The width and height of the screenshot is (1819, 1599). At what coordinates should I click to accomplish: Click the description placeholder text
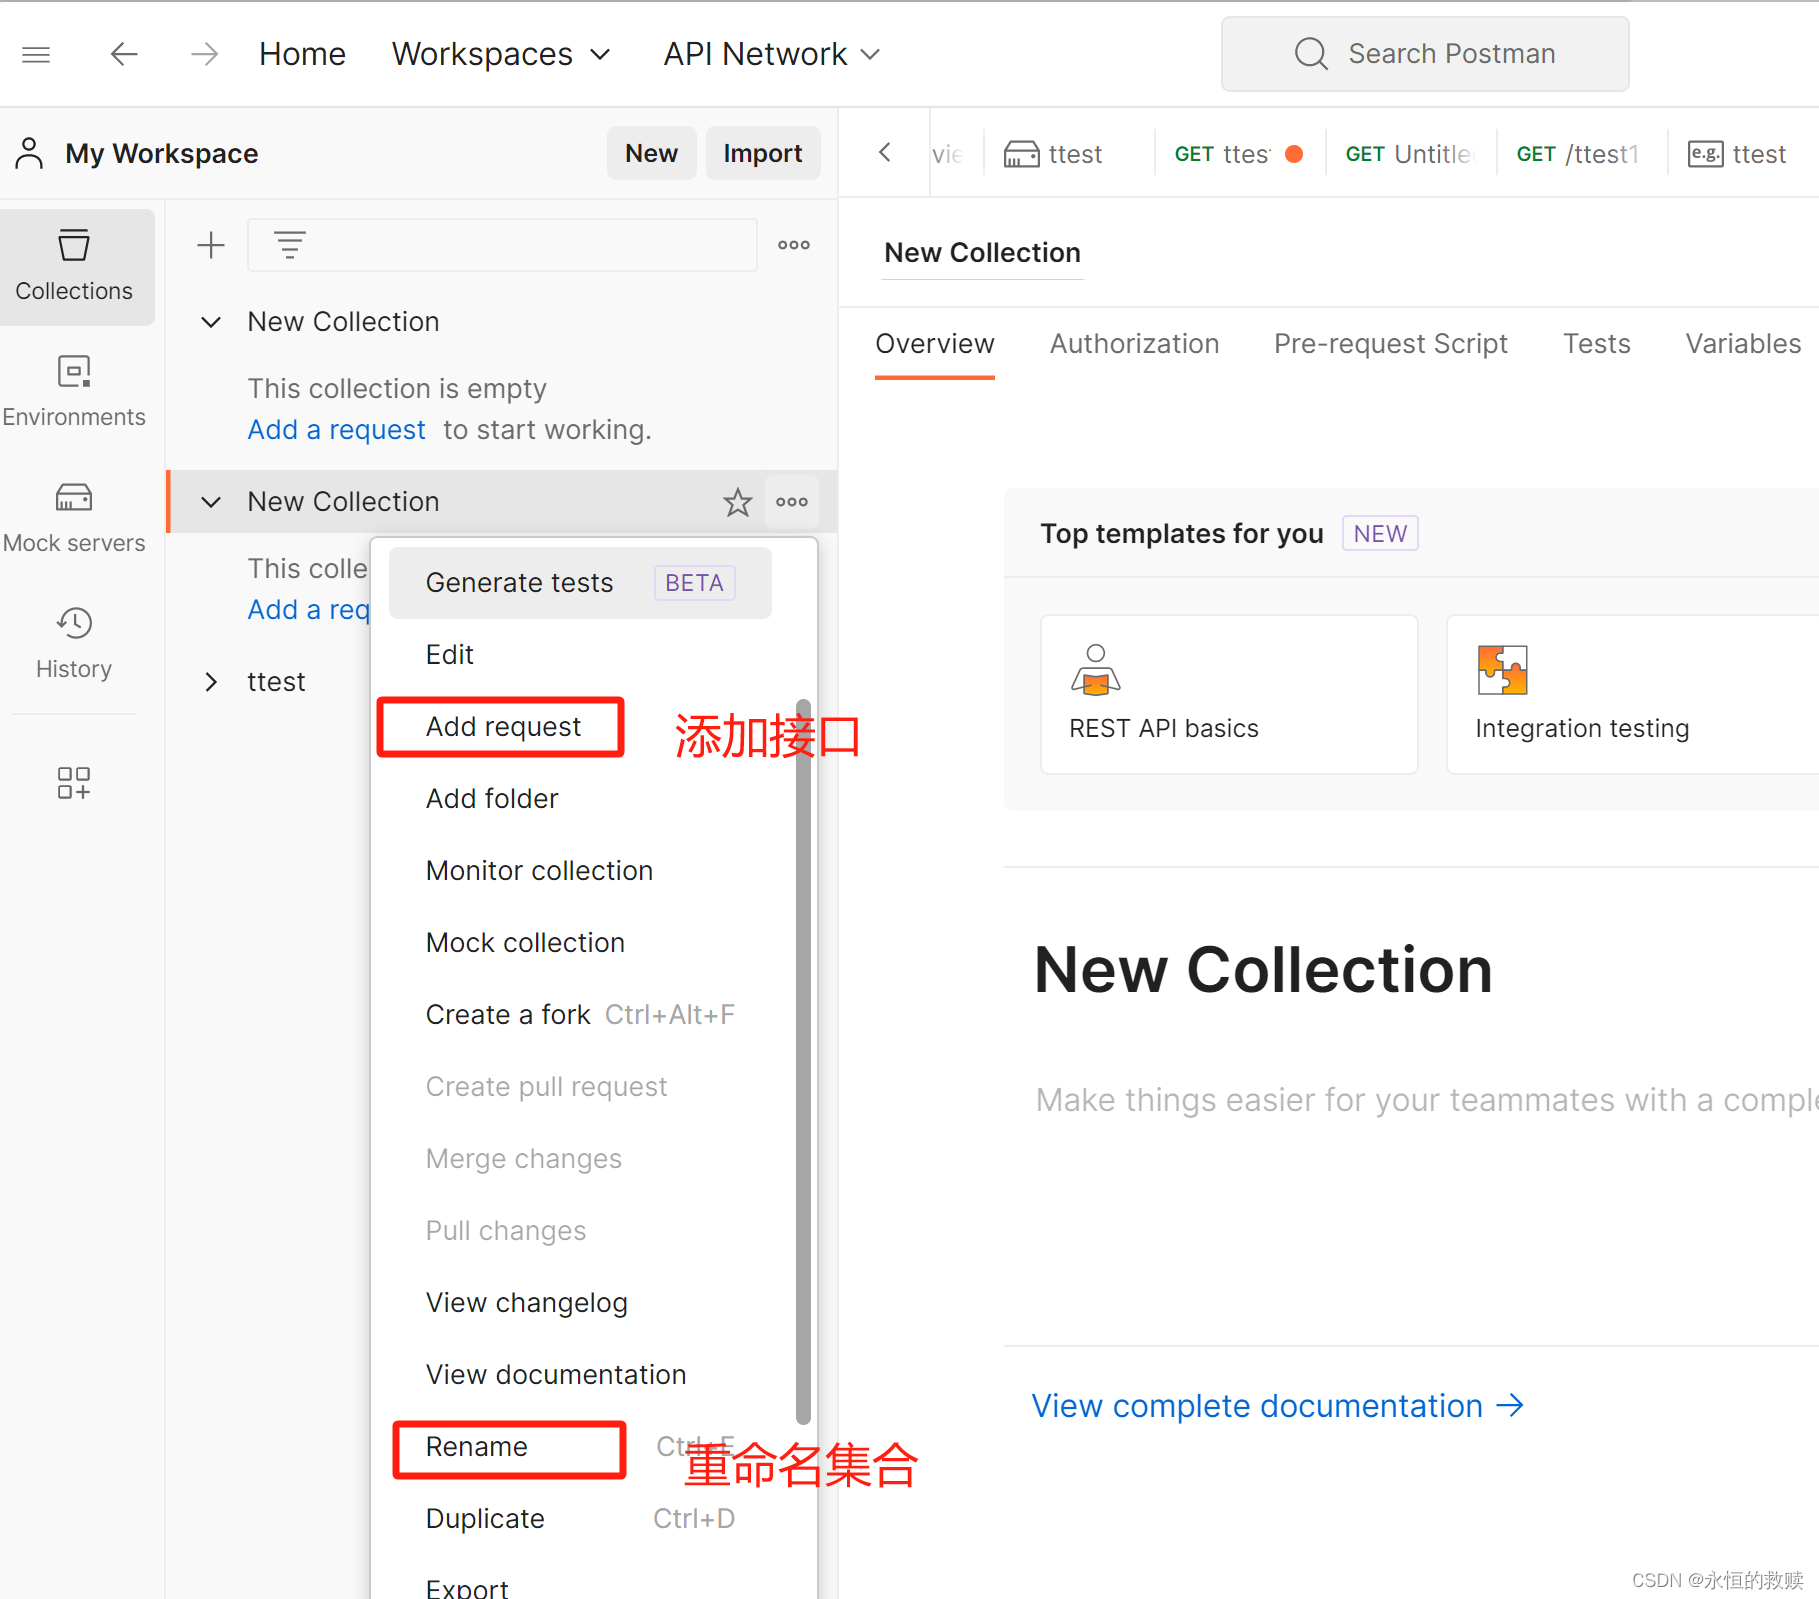[x=1426, y=1100]
